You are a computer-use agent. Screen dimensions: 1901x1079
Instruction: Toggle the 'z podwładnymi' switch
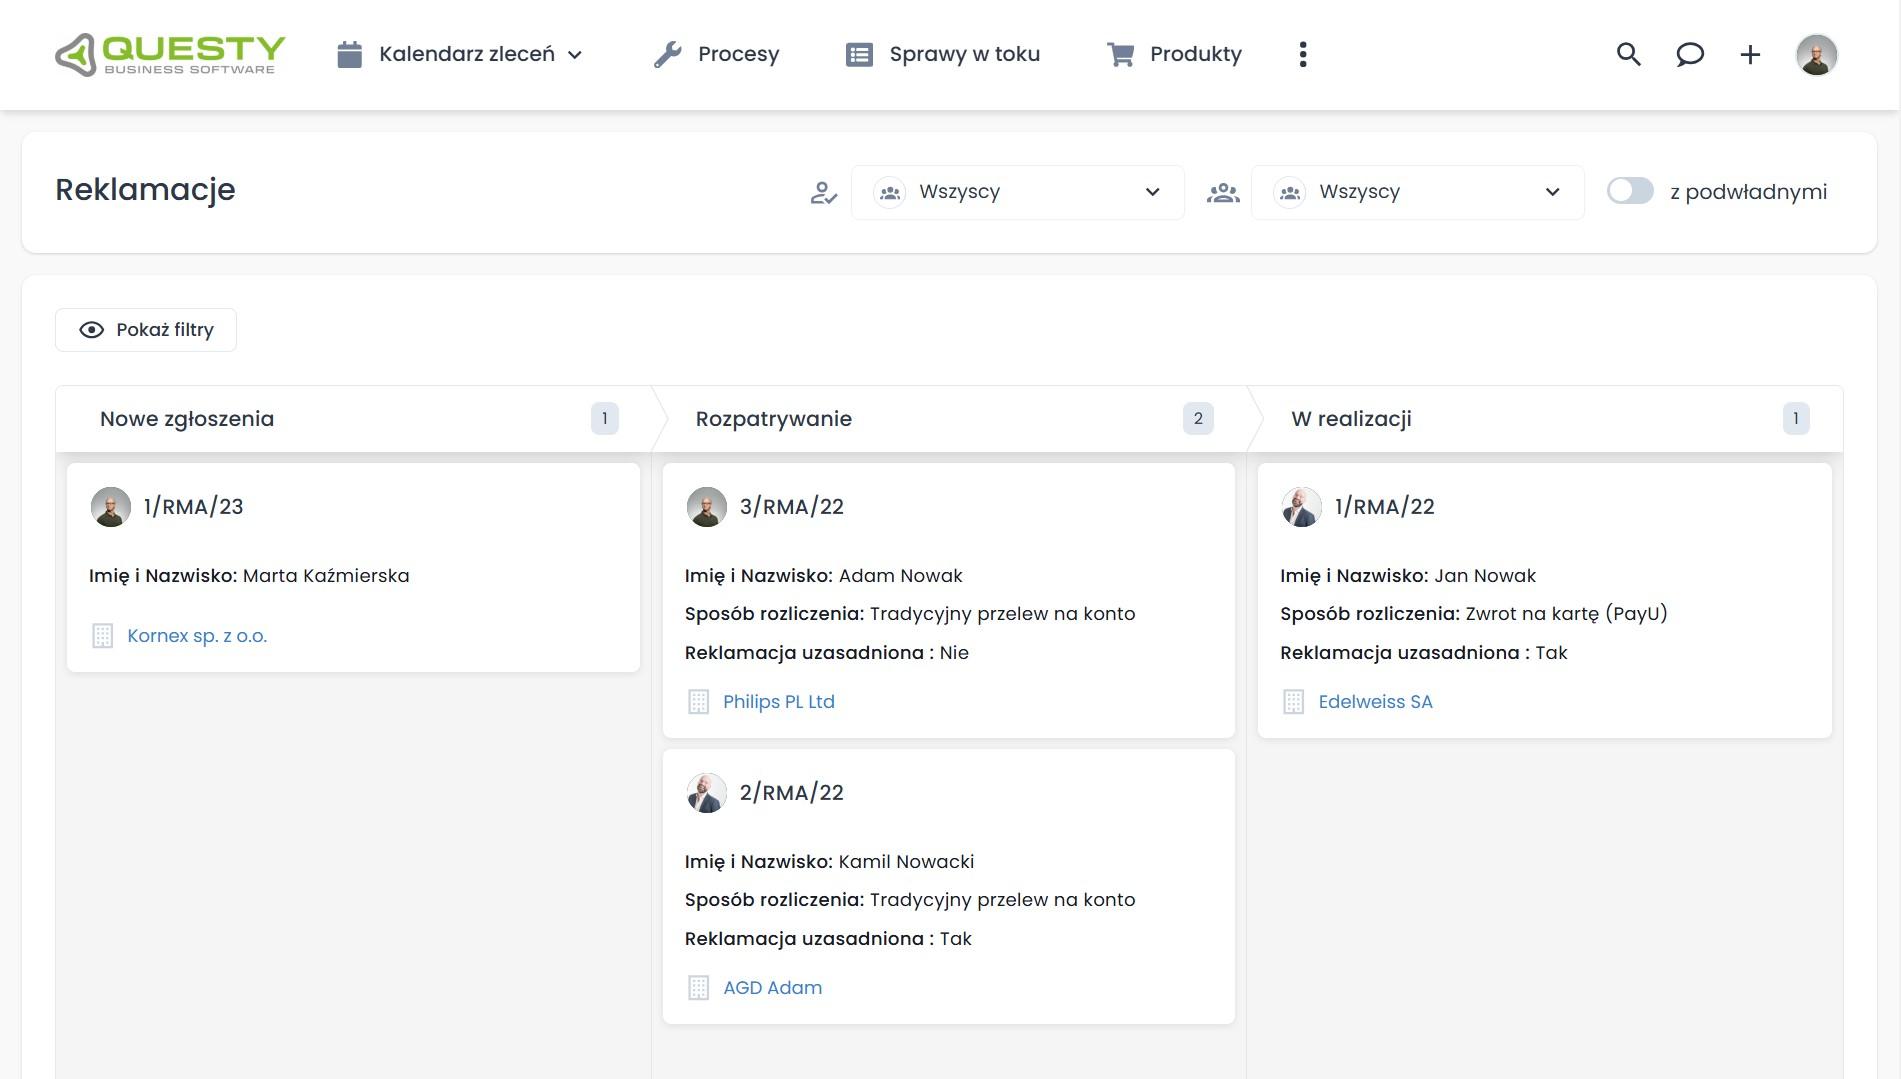point(1630,191)
